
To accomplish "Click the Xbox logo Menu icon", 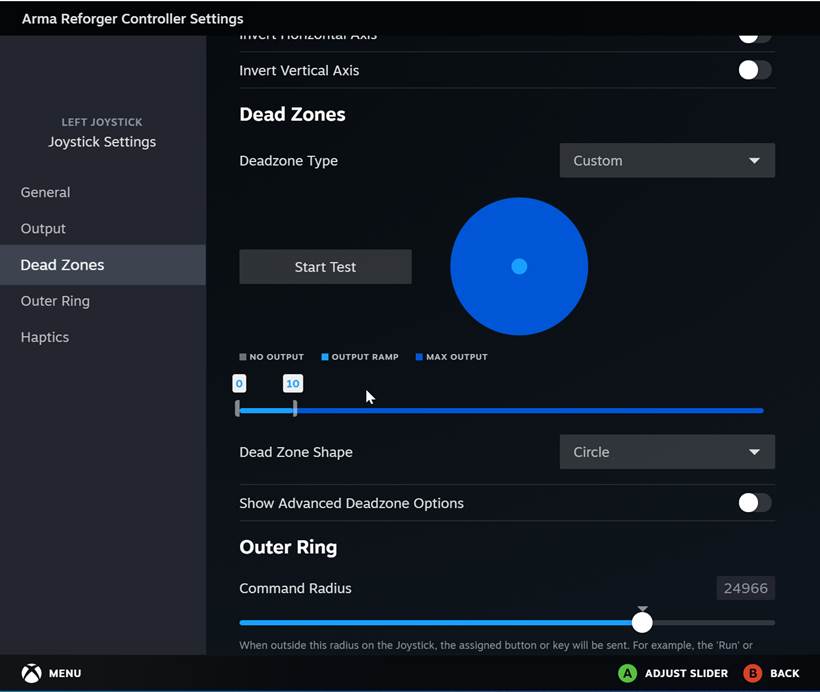I will [31, 673].
